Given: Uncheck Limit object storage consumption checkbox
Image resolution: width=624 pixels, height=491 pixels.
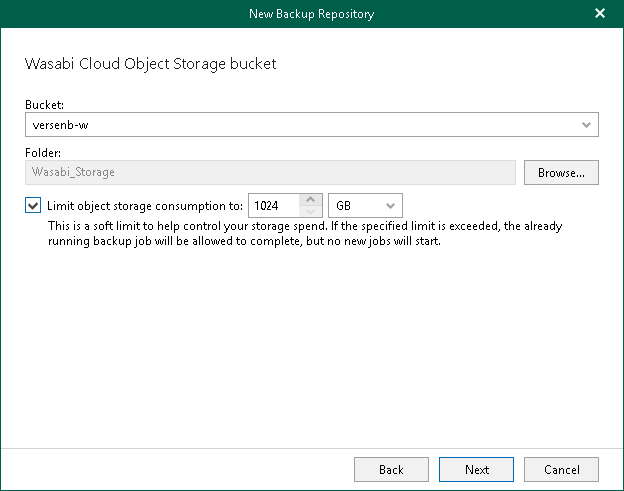Looking at the screenshot, I should point(33,205).
